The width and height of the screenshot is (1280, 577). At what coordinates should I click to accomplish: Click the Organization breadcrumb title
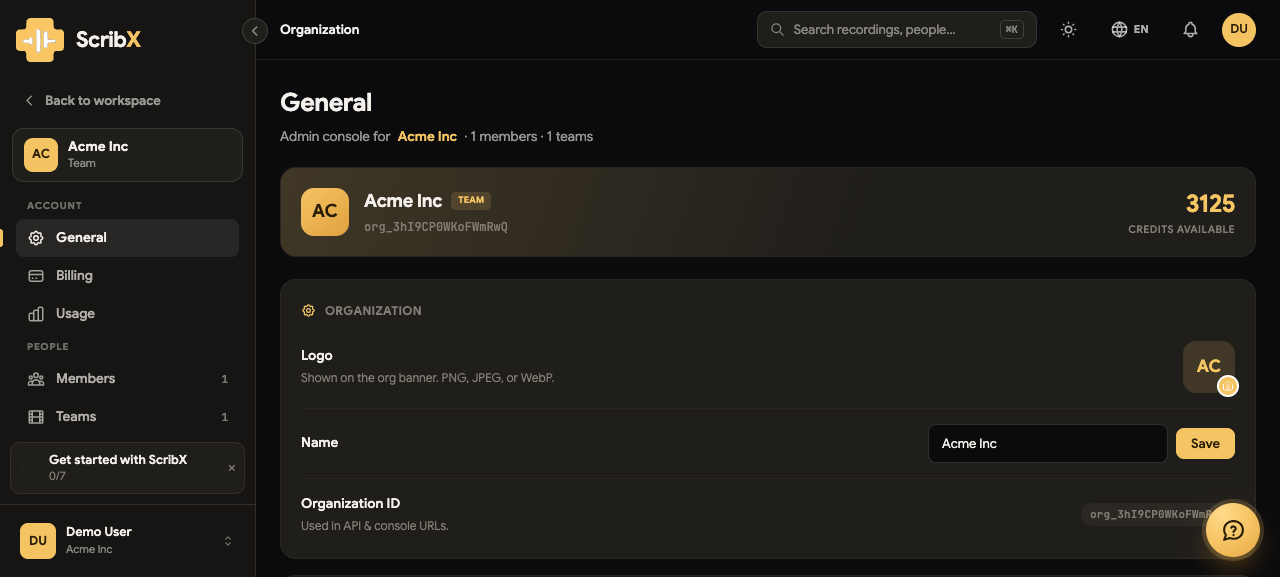point(320,30)
